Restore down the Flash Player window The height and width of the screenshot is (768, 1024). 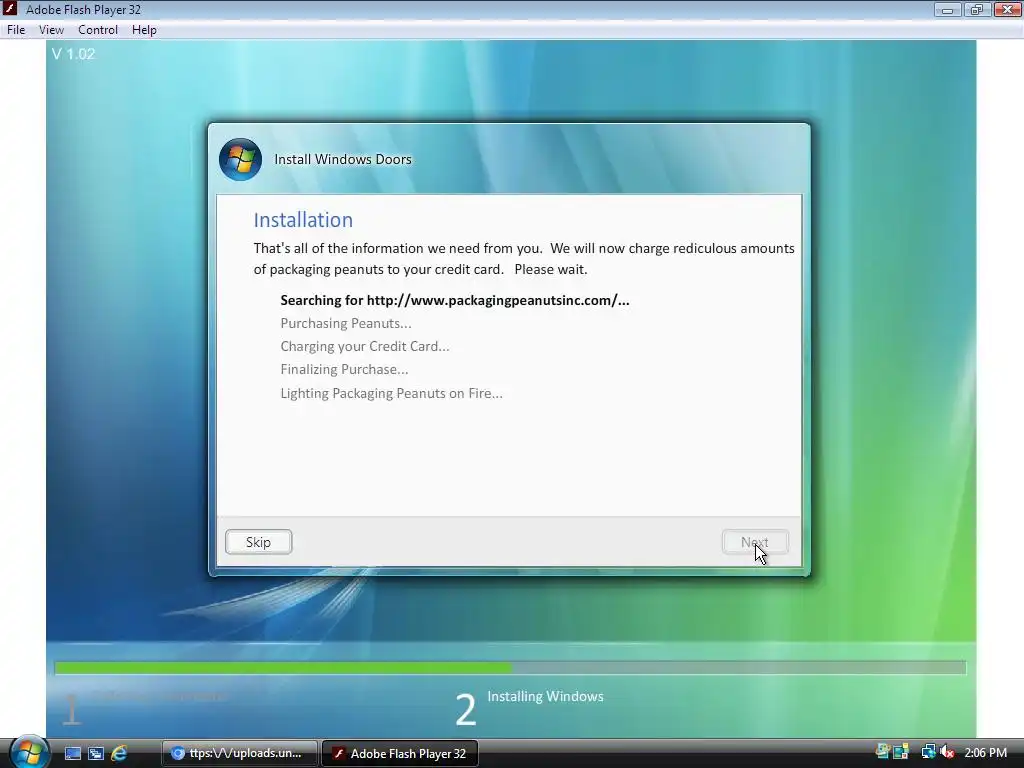(976, 10)
